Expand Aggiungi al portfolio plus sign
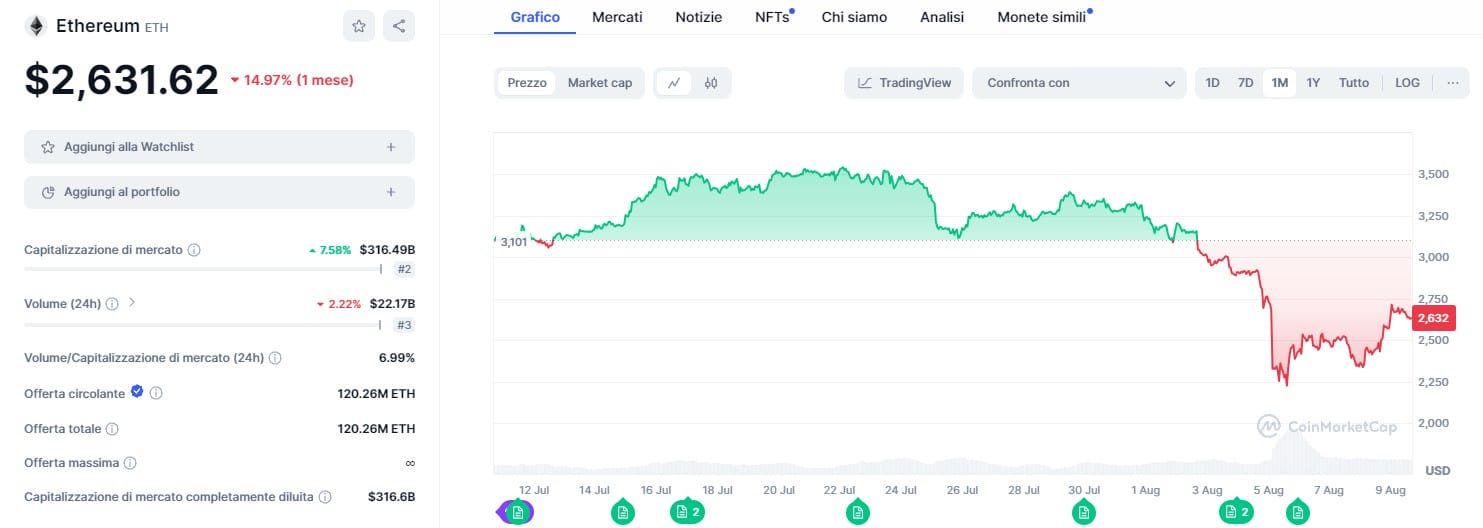 (390, 192)
